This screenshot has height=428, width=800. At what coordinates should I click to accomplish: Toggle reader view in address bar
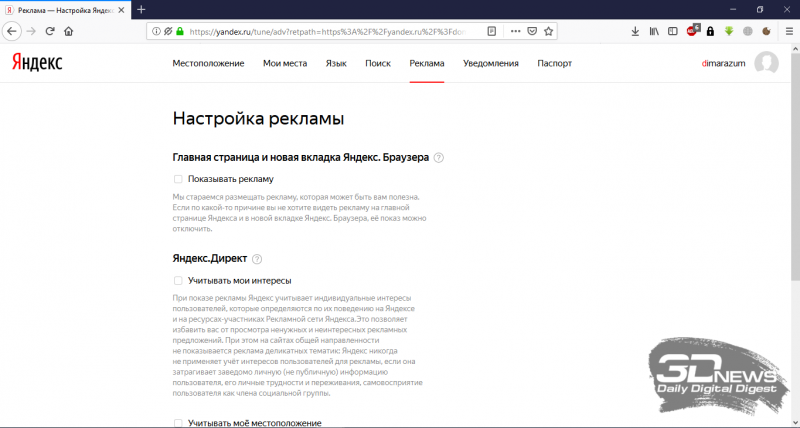pos(491,31)
